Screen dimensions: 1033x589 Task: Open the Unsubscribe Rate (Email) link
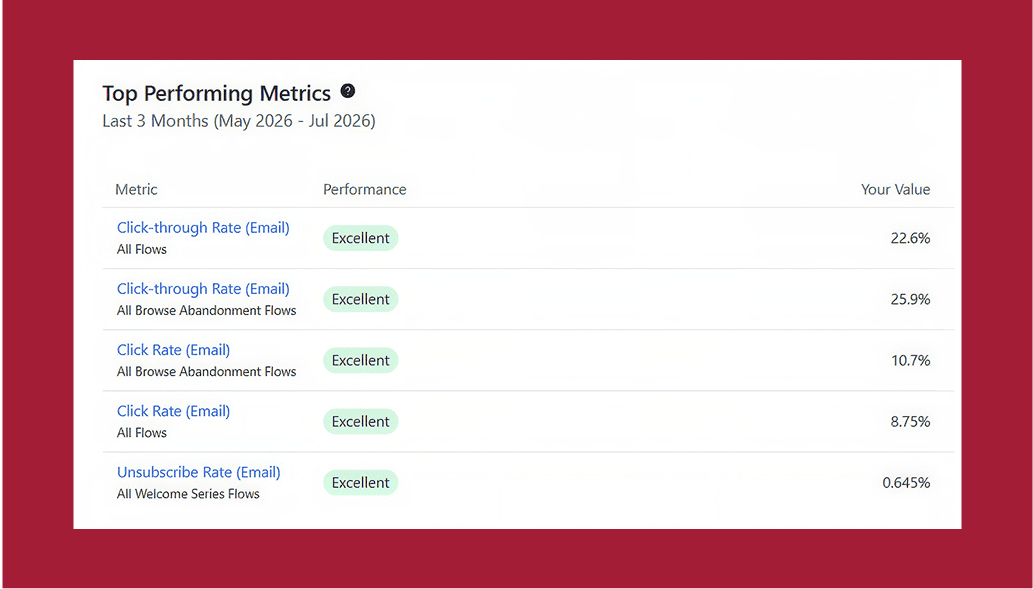tap(198, 472)
